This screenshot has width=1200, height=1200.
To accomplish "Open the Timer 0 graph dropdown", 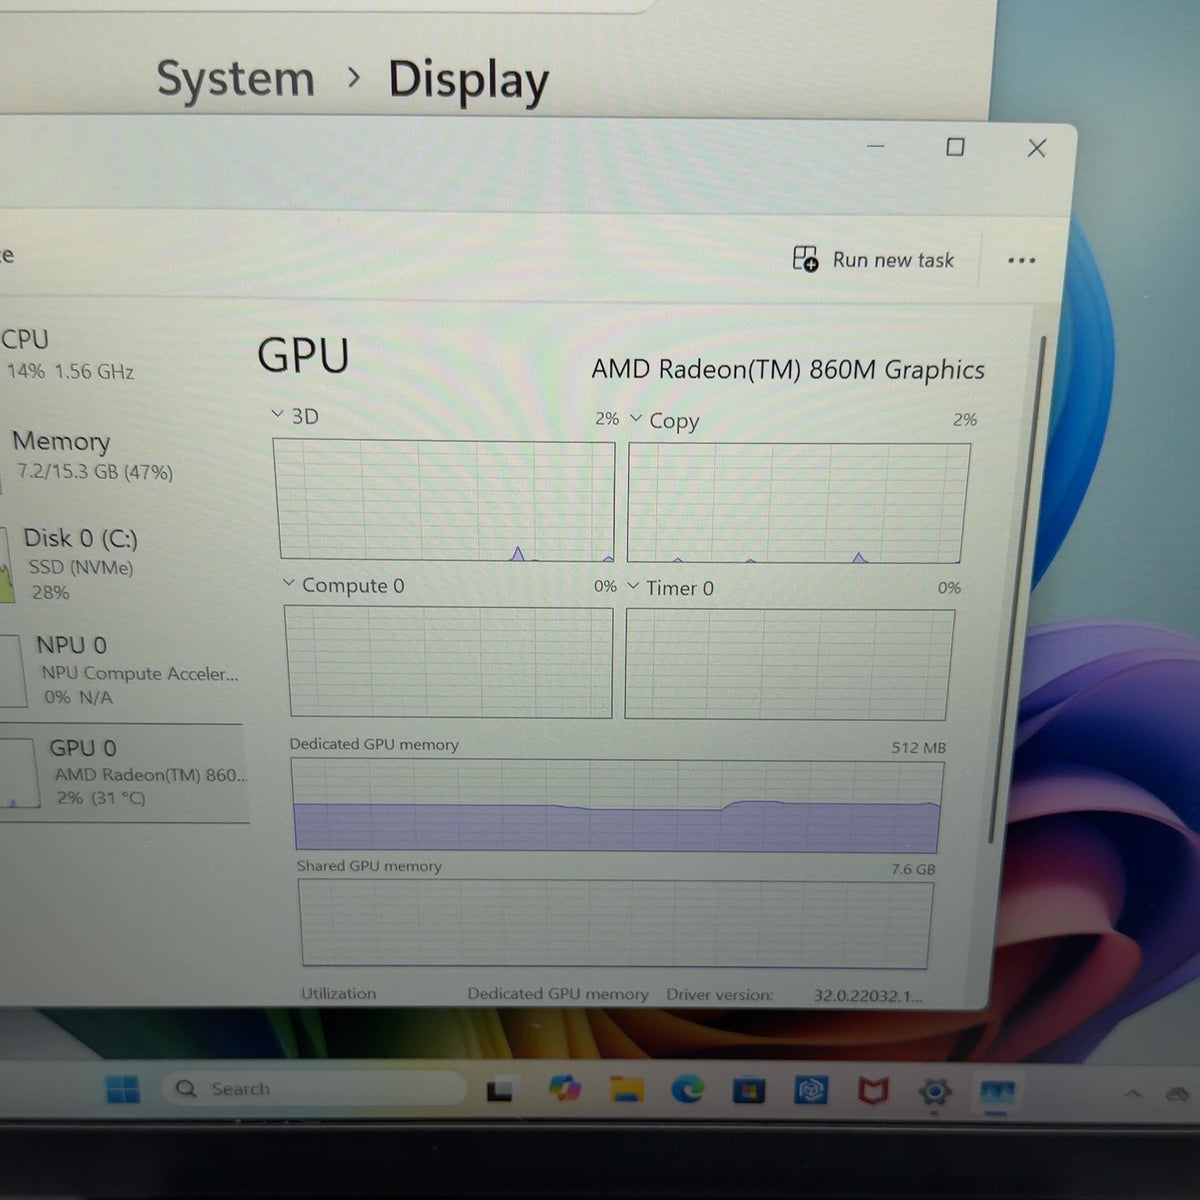I will [633, 586].
